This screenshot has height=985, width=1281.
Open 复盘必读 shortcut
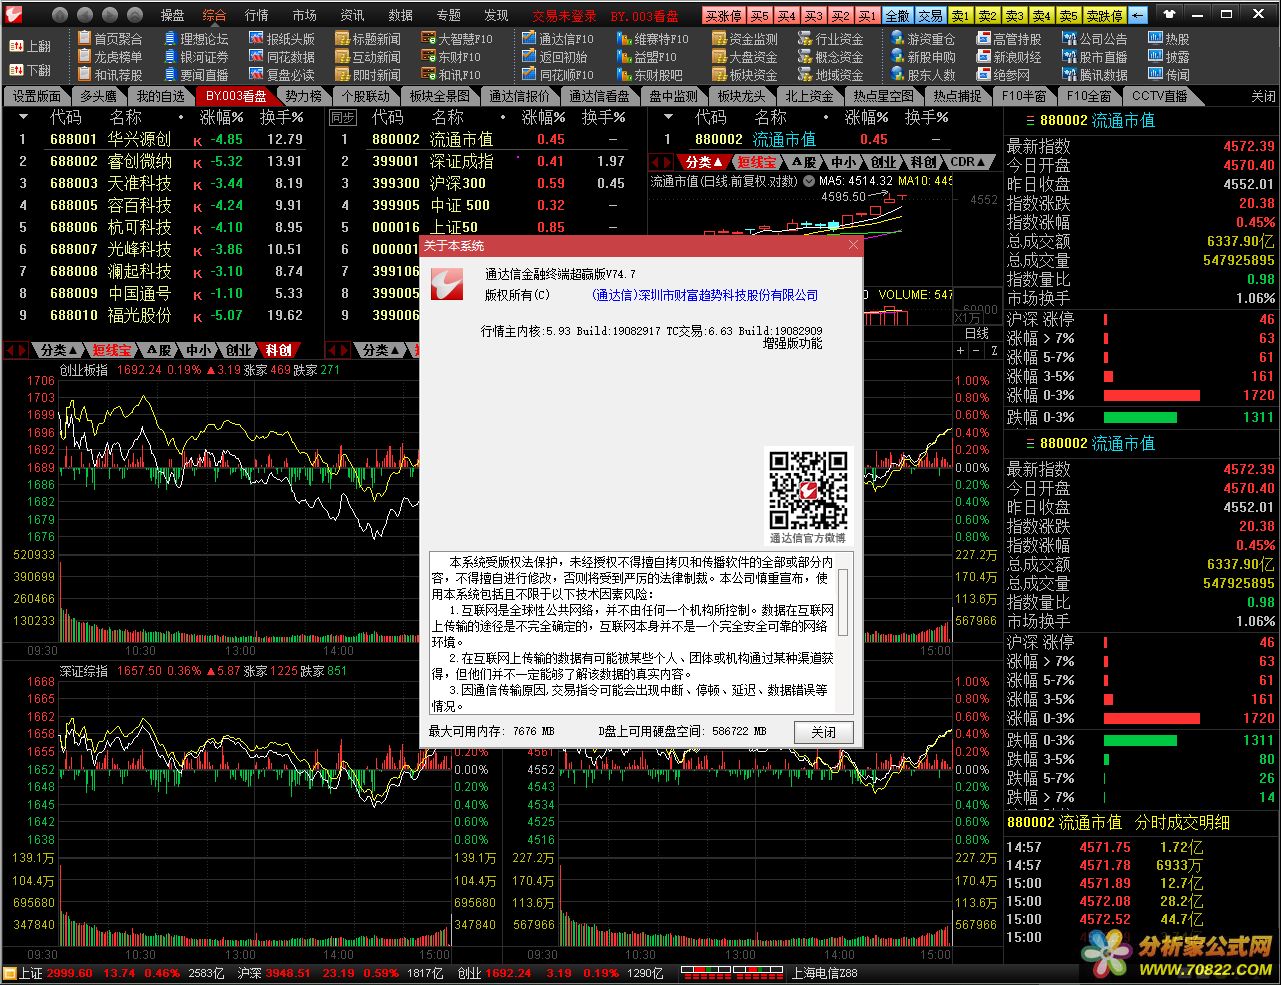coord(282,75)
